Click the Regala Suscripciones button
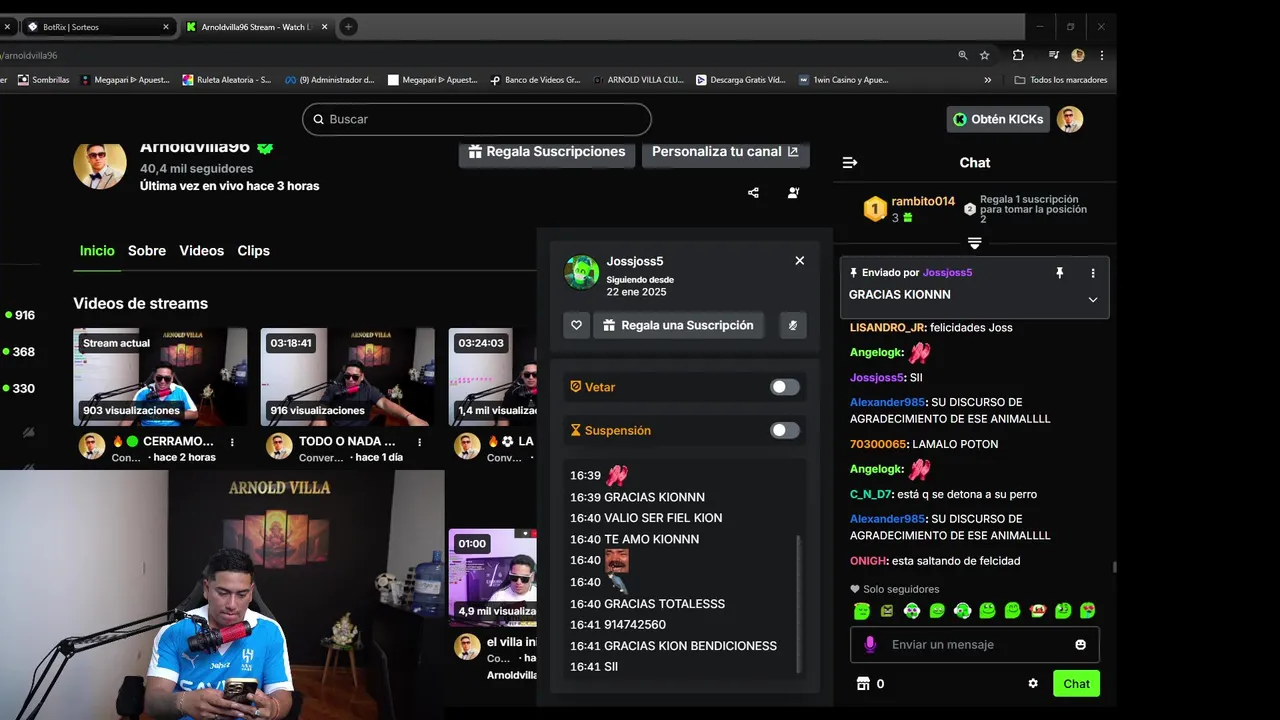The width and height of the screenshot is (1280, 720). [546, 152]
